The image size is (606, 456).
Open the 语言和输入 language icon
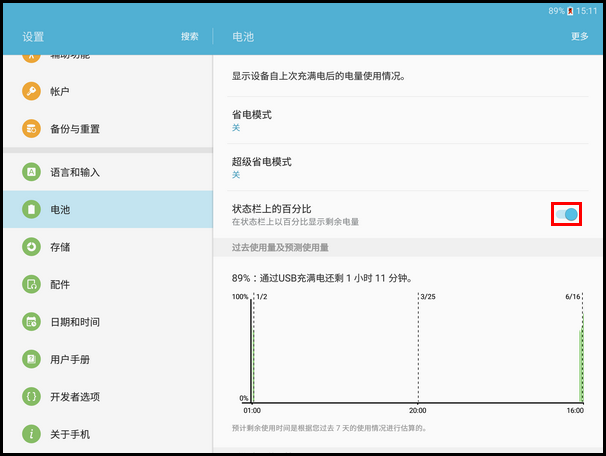(x=31, y=172)
